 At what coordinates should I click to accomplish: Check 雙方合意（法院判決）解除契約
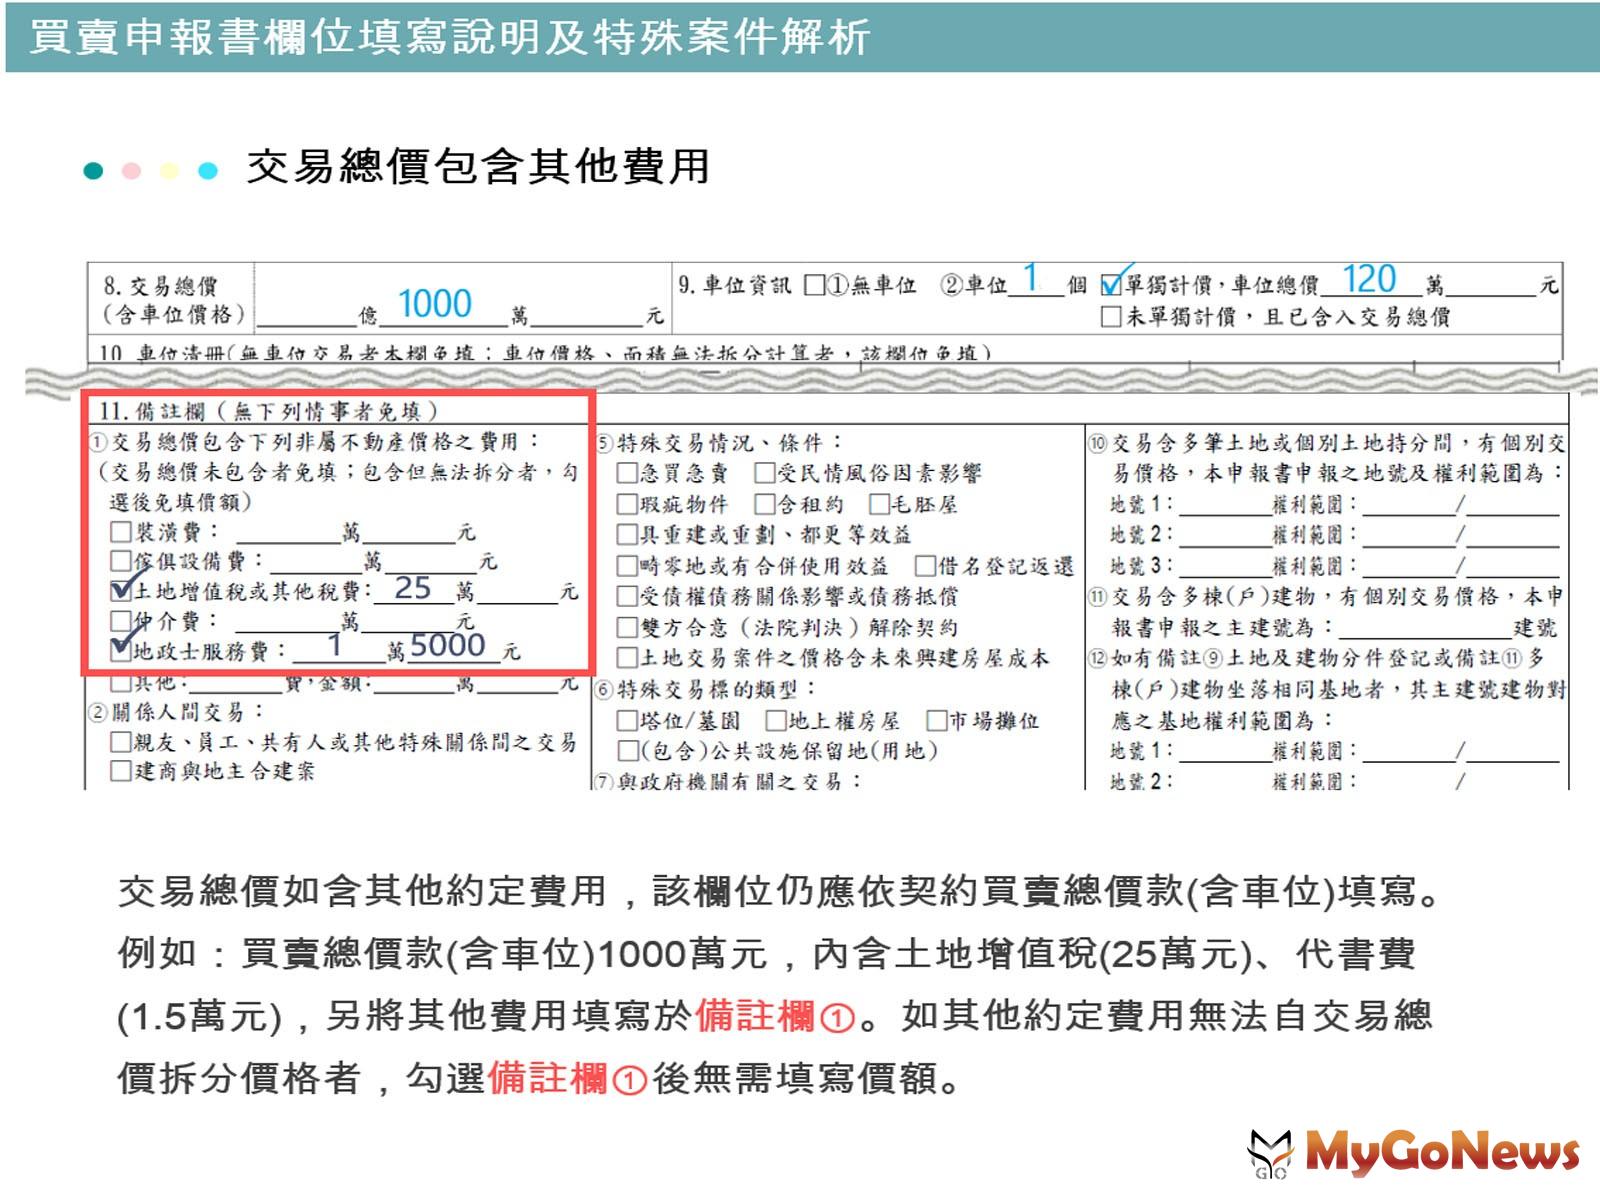[x=627, y=628]
